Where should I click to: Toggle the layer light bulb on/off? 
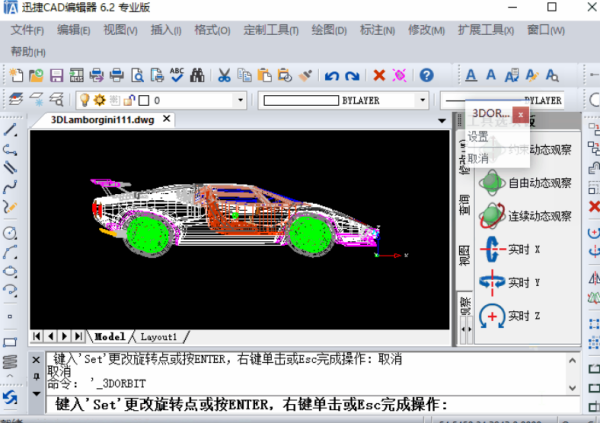click(x=86, y=100)
